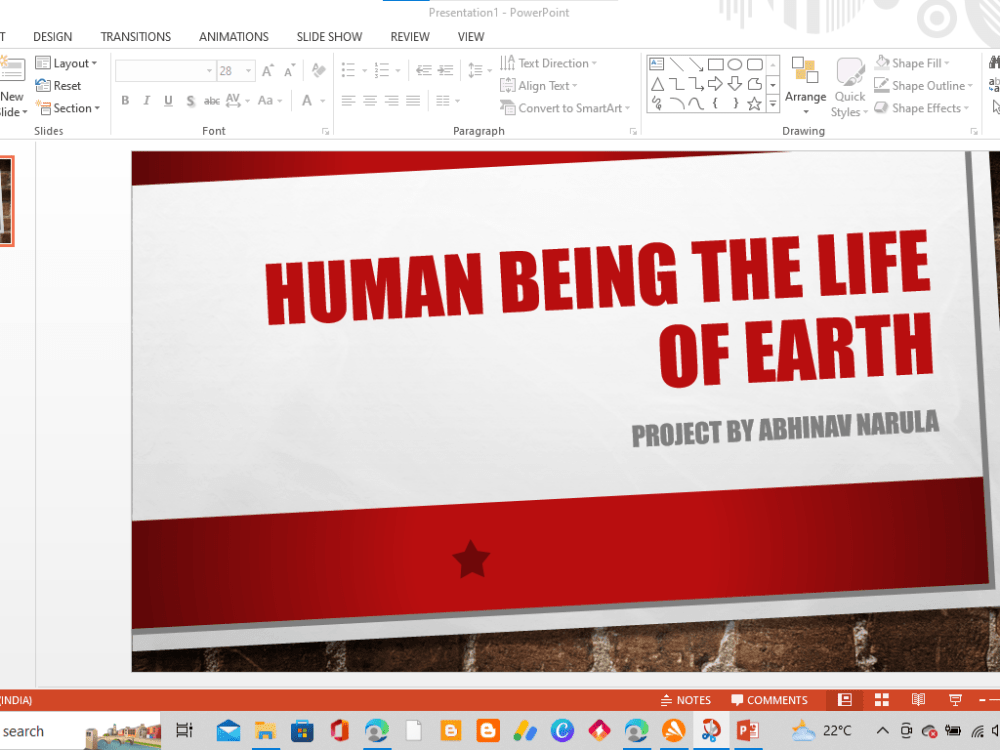This screenshot has width=1000, height=750.
Task: Decrease the list indent level
Action: click(x=423, y=70)
